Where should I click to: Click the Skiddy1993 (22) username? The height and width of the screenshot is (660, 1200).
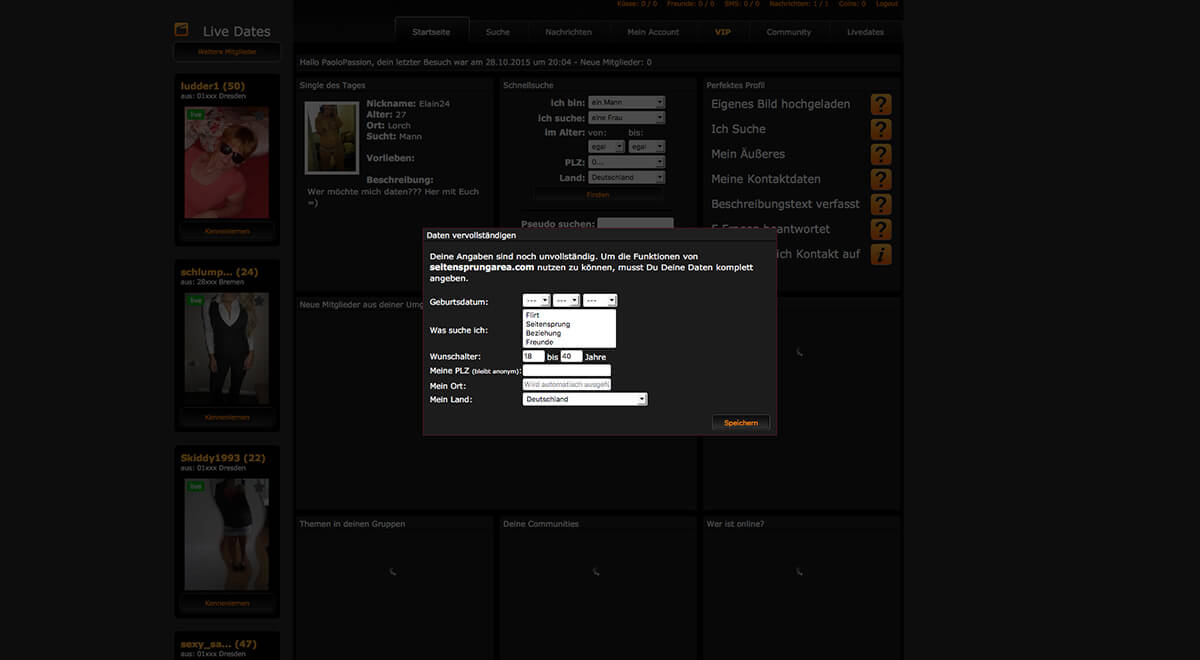(x=223, y=458)
